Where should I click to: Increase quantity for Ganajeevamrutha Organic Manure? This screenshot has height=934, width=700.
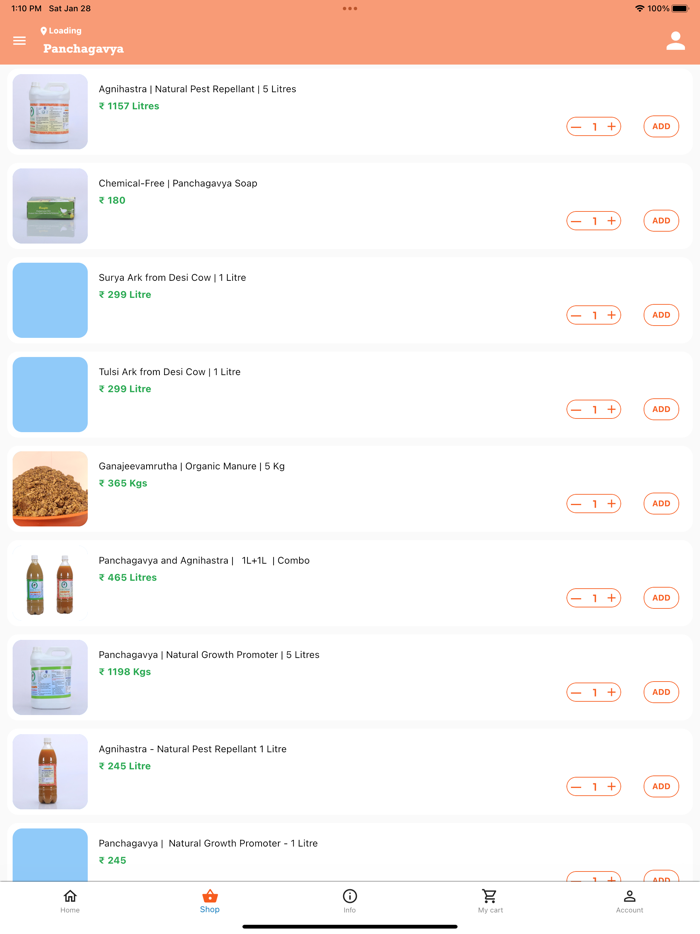click(x=612, y=504)
